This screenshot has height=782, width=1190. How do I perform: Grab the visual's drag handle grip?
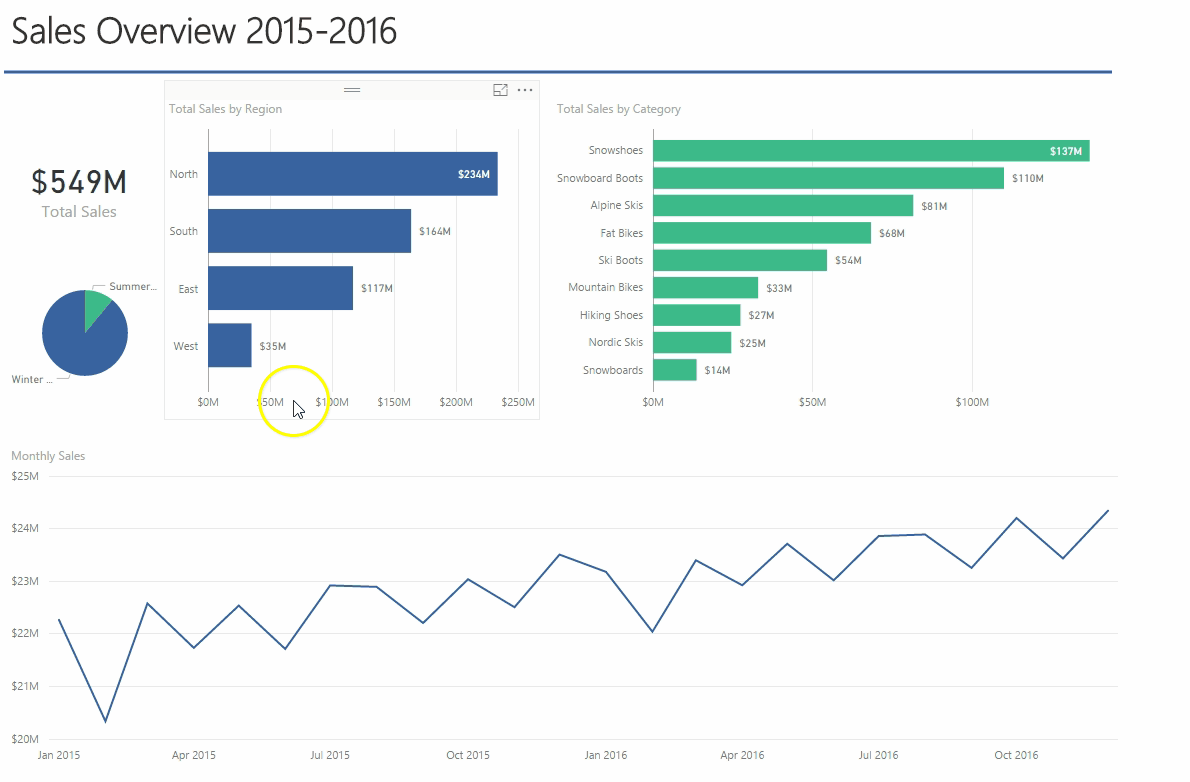[352, 90]
